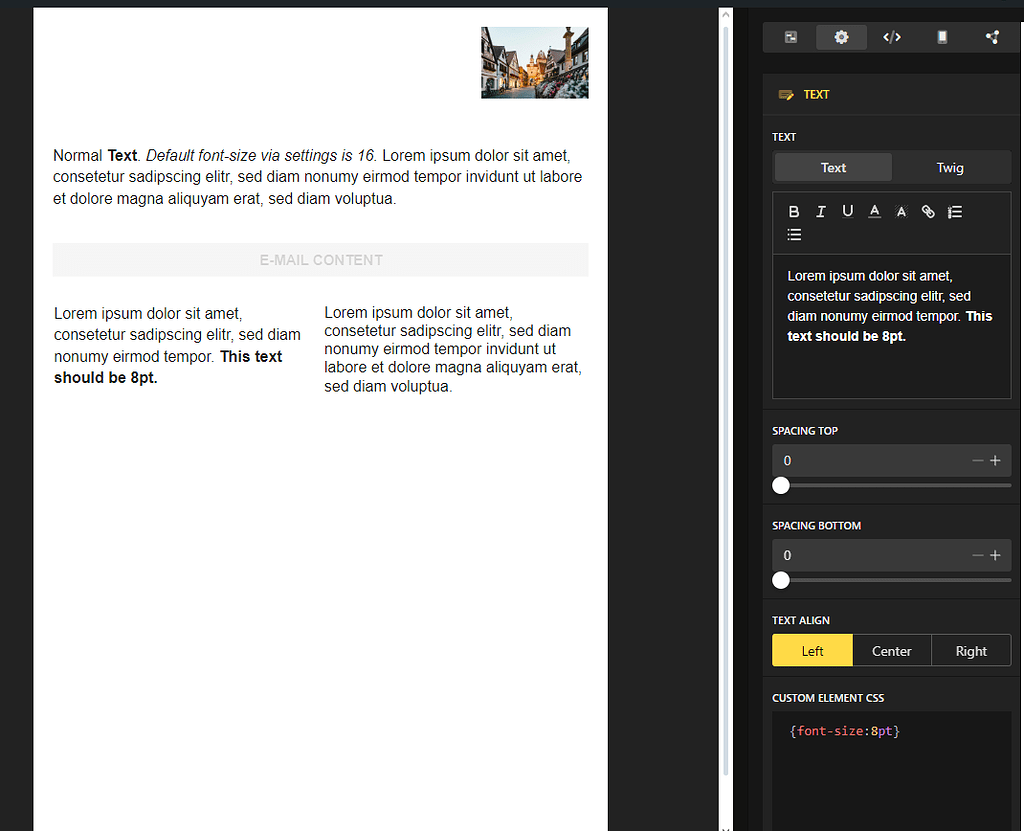Apply underline formatting to the text
This screenshot has width=1024, height=831.
tap(847, 211)
